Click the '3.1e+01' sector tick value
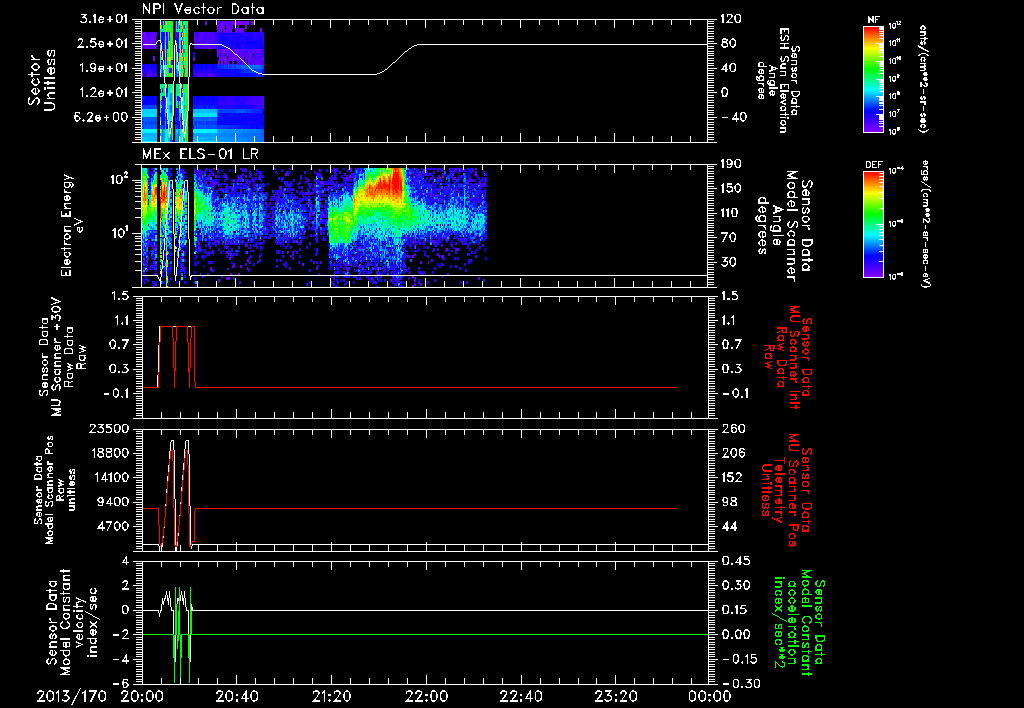The height and width of the screenshot is (708, 1024). pyautogui.click(x=104, y=19)
